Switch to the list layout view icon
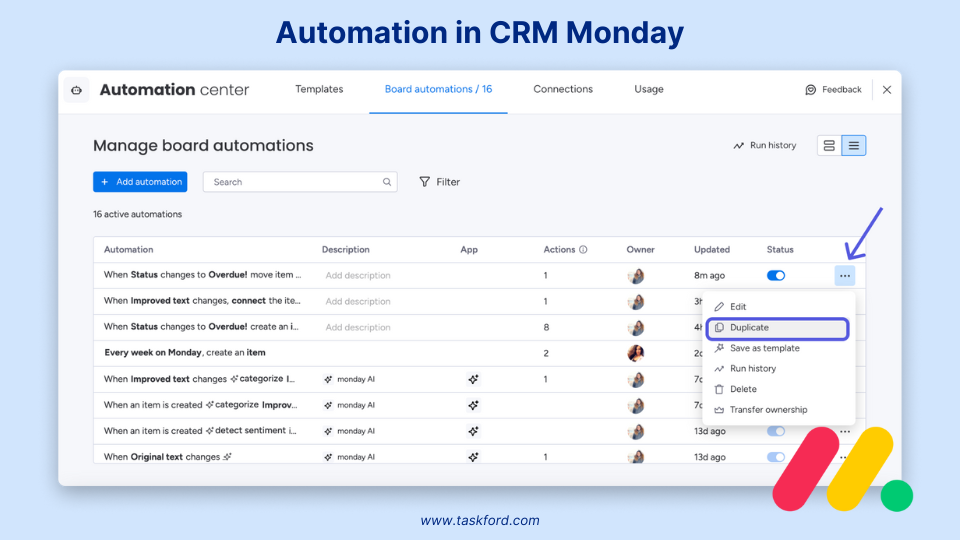Image resolution: width=960 pixels, height=540 pixels. point(854,146)
